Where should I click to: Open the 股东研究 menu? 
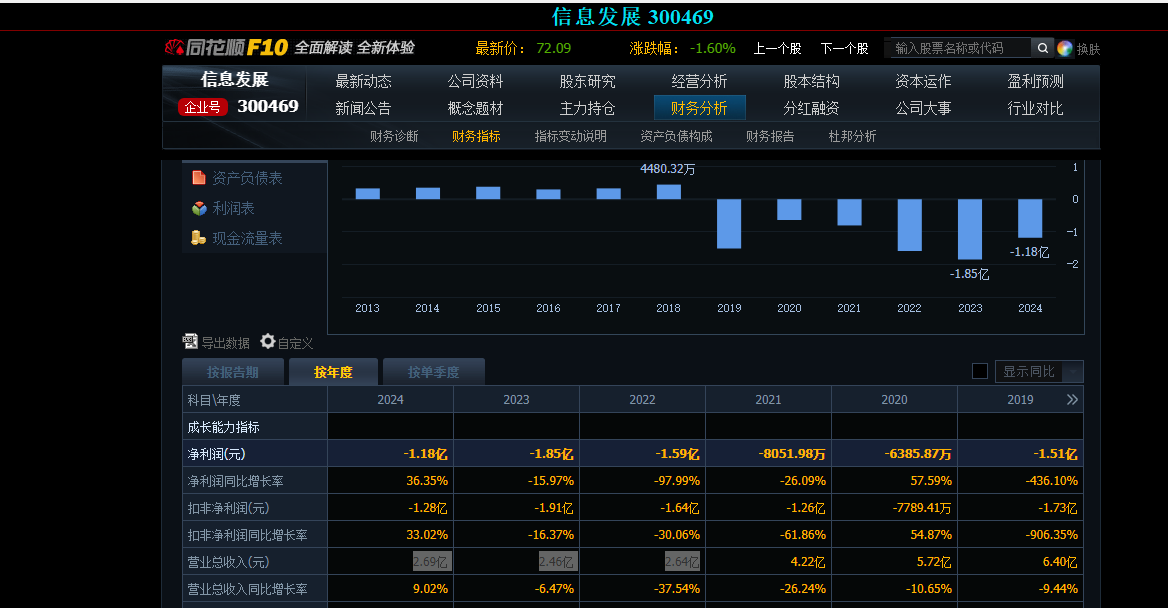point(588,81)
